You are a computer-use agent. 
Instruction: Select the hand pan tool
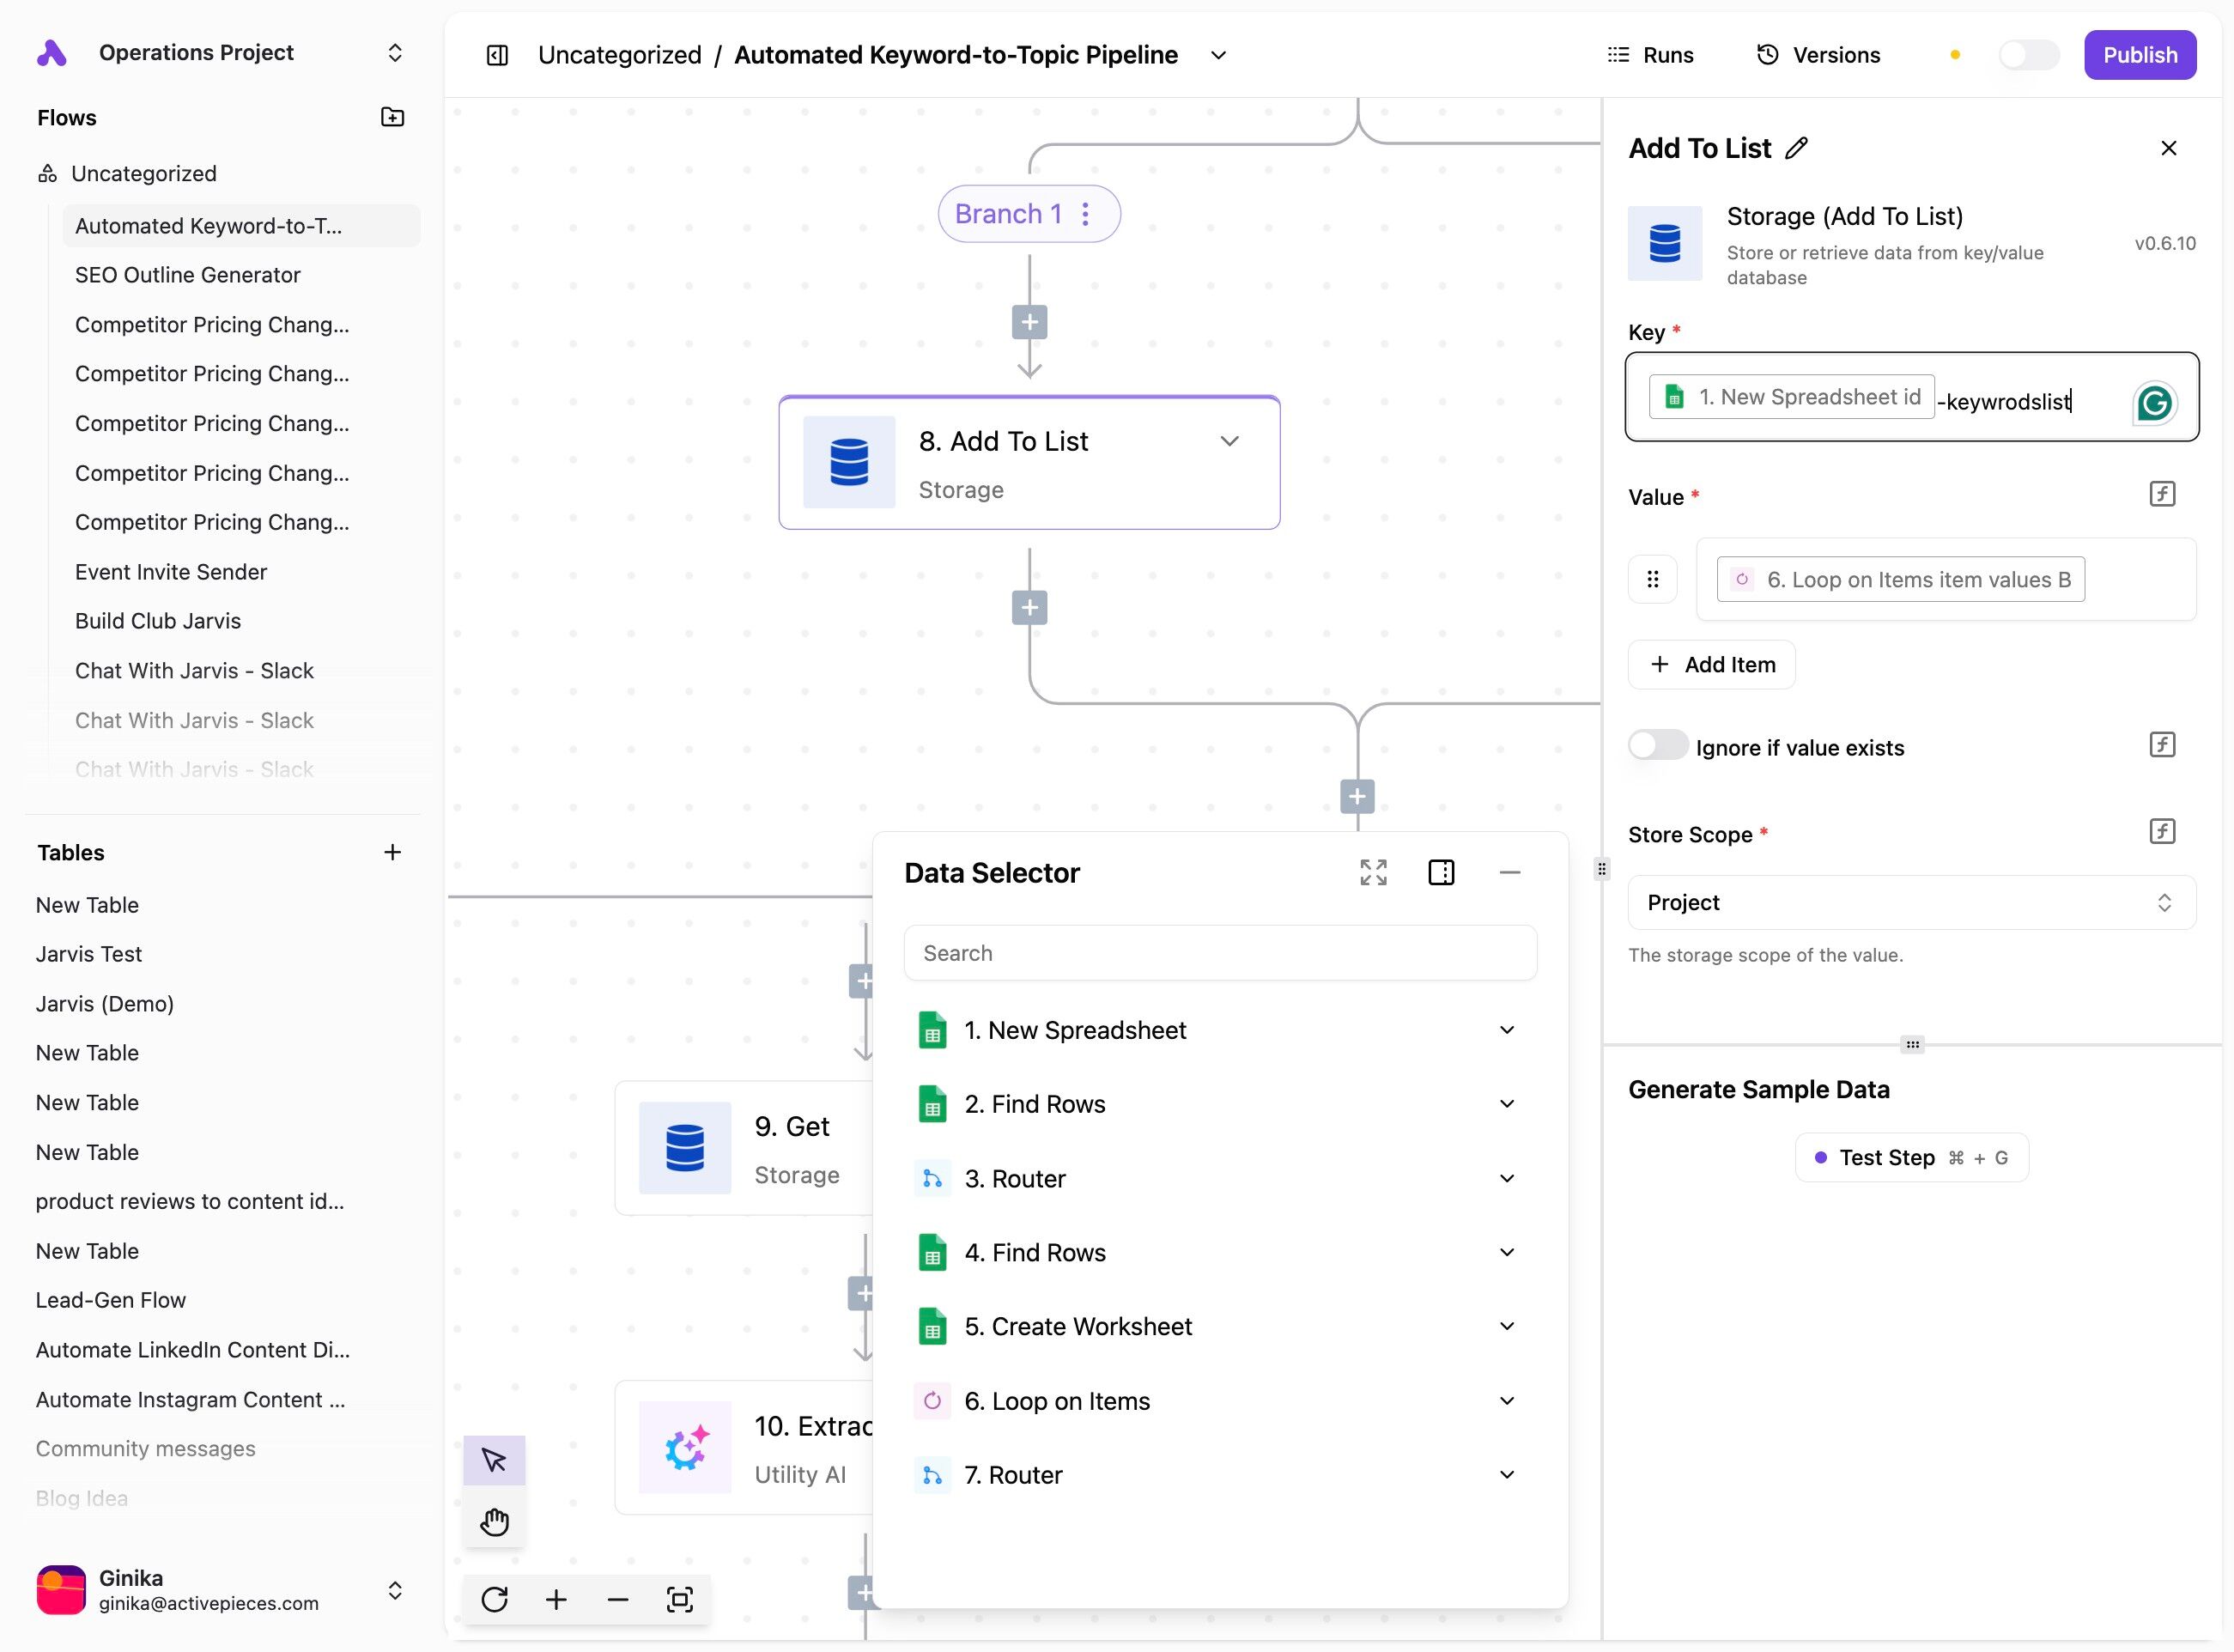click(x=494, y=1522)
